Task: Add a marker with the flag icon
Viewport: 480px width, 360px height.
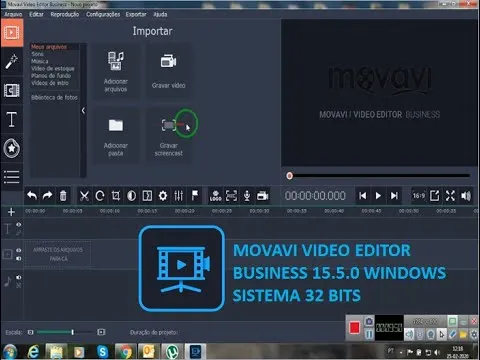Action: [195, 196]
